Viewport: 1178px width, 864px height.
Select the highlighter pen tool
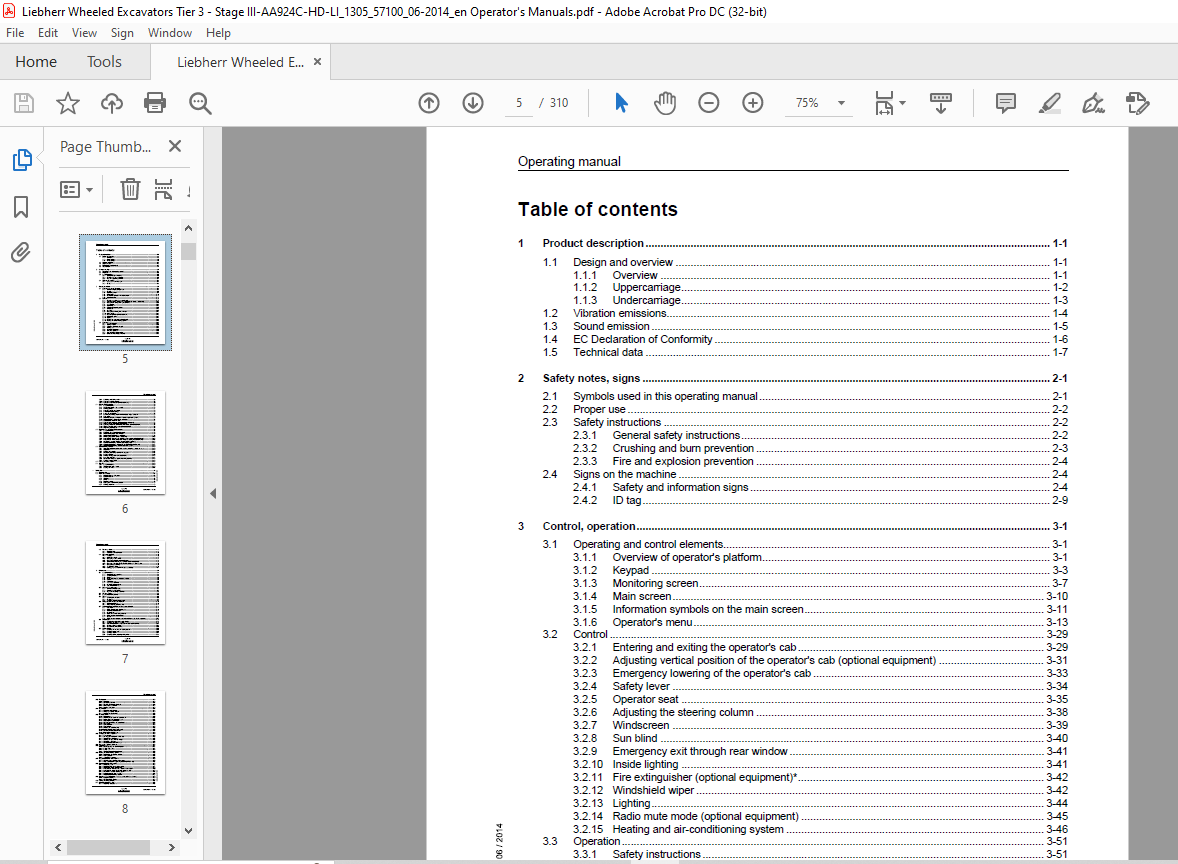(1050, 103)
